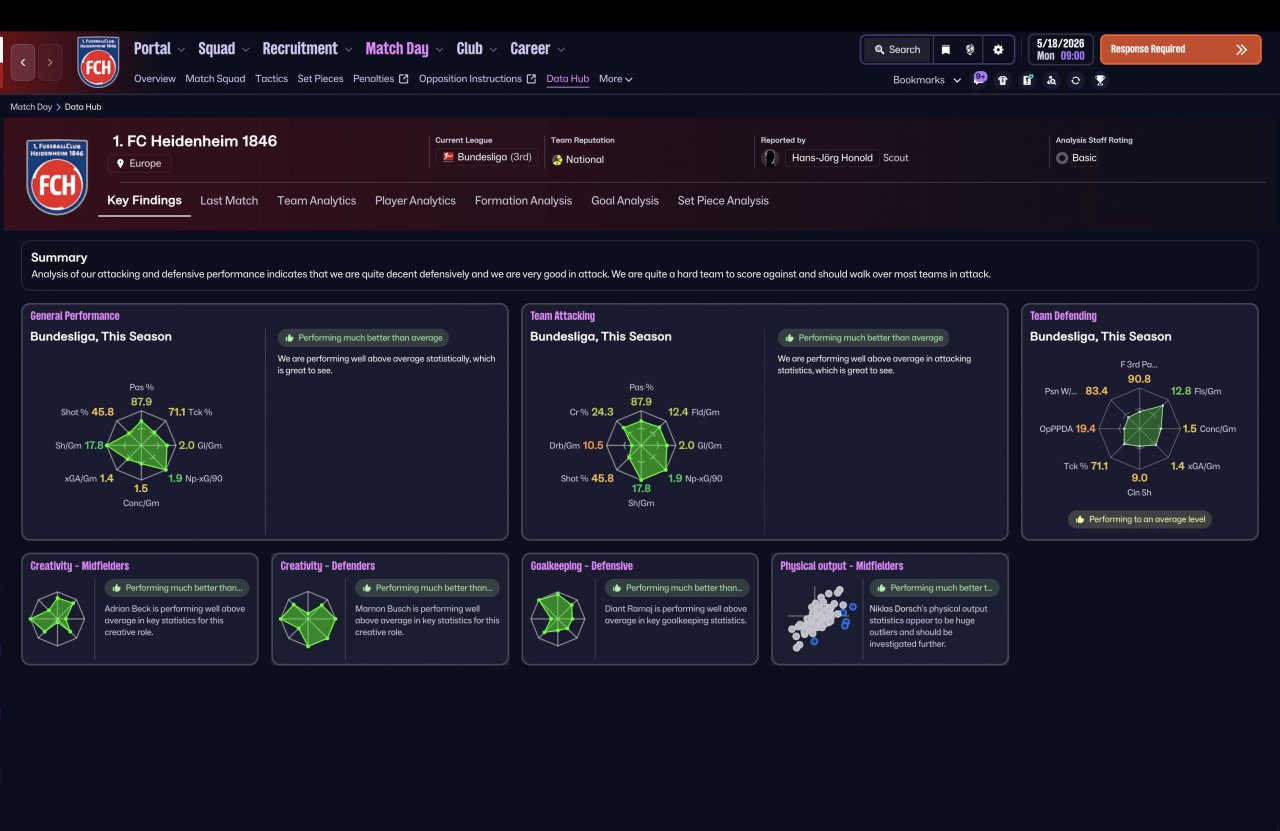Click the National team reputation icon
This screenshot has width=1280, height=831.
click(557, 160)
